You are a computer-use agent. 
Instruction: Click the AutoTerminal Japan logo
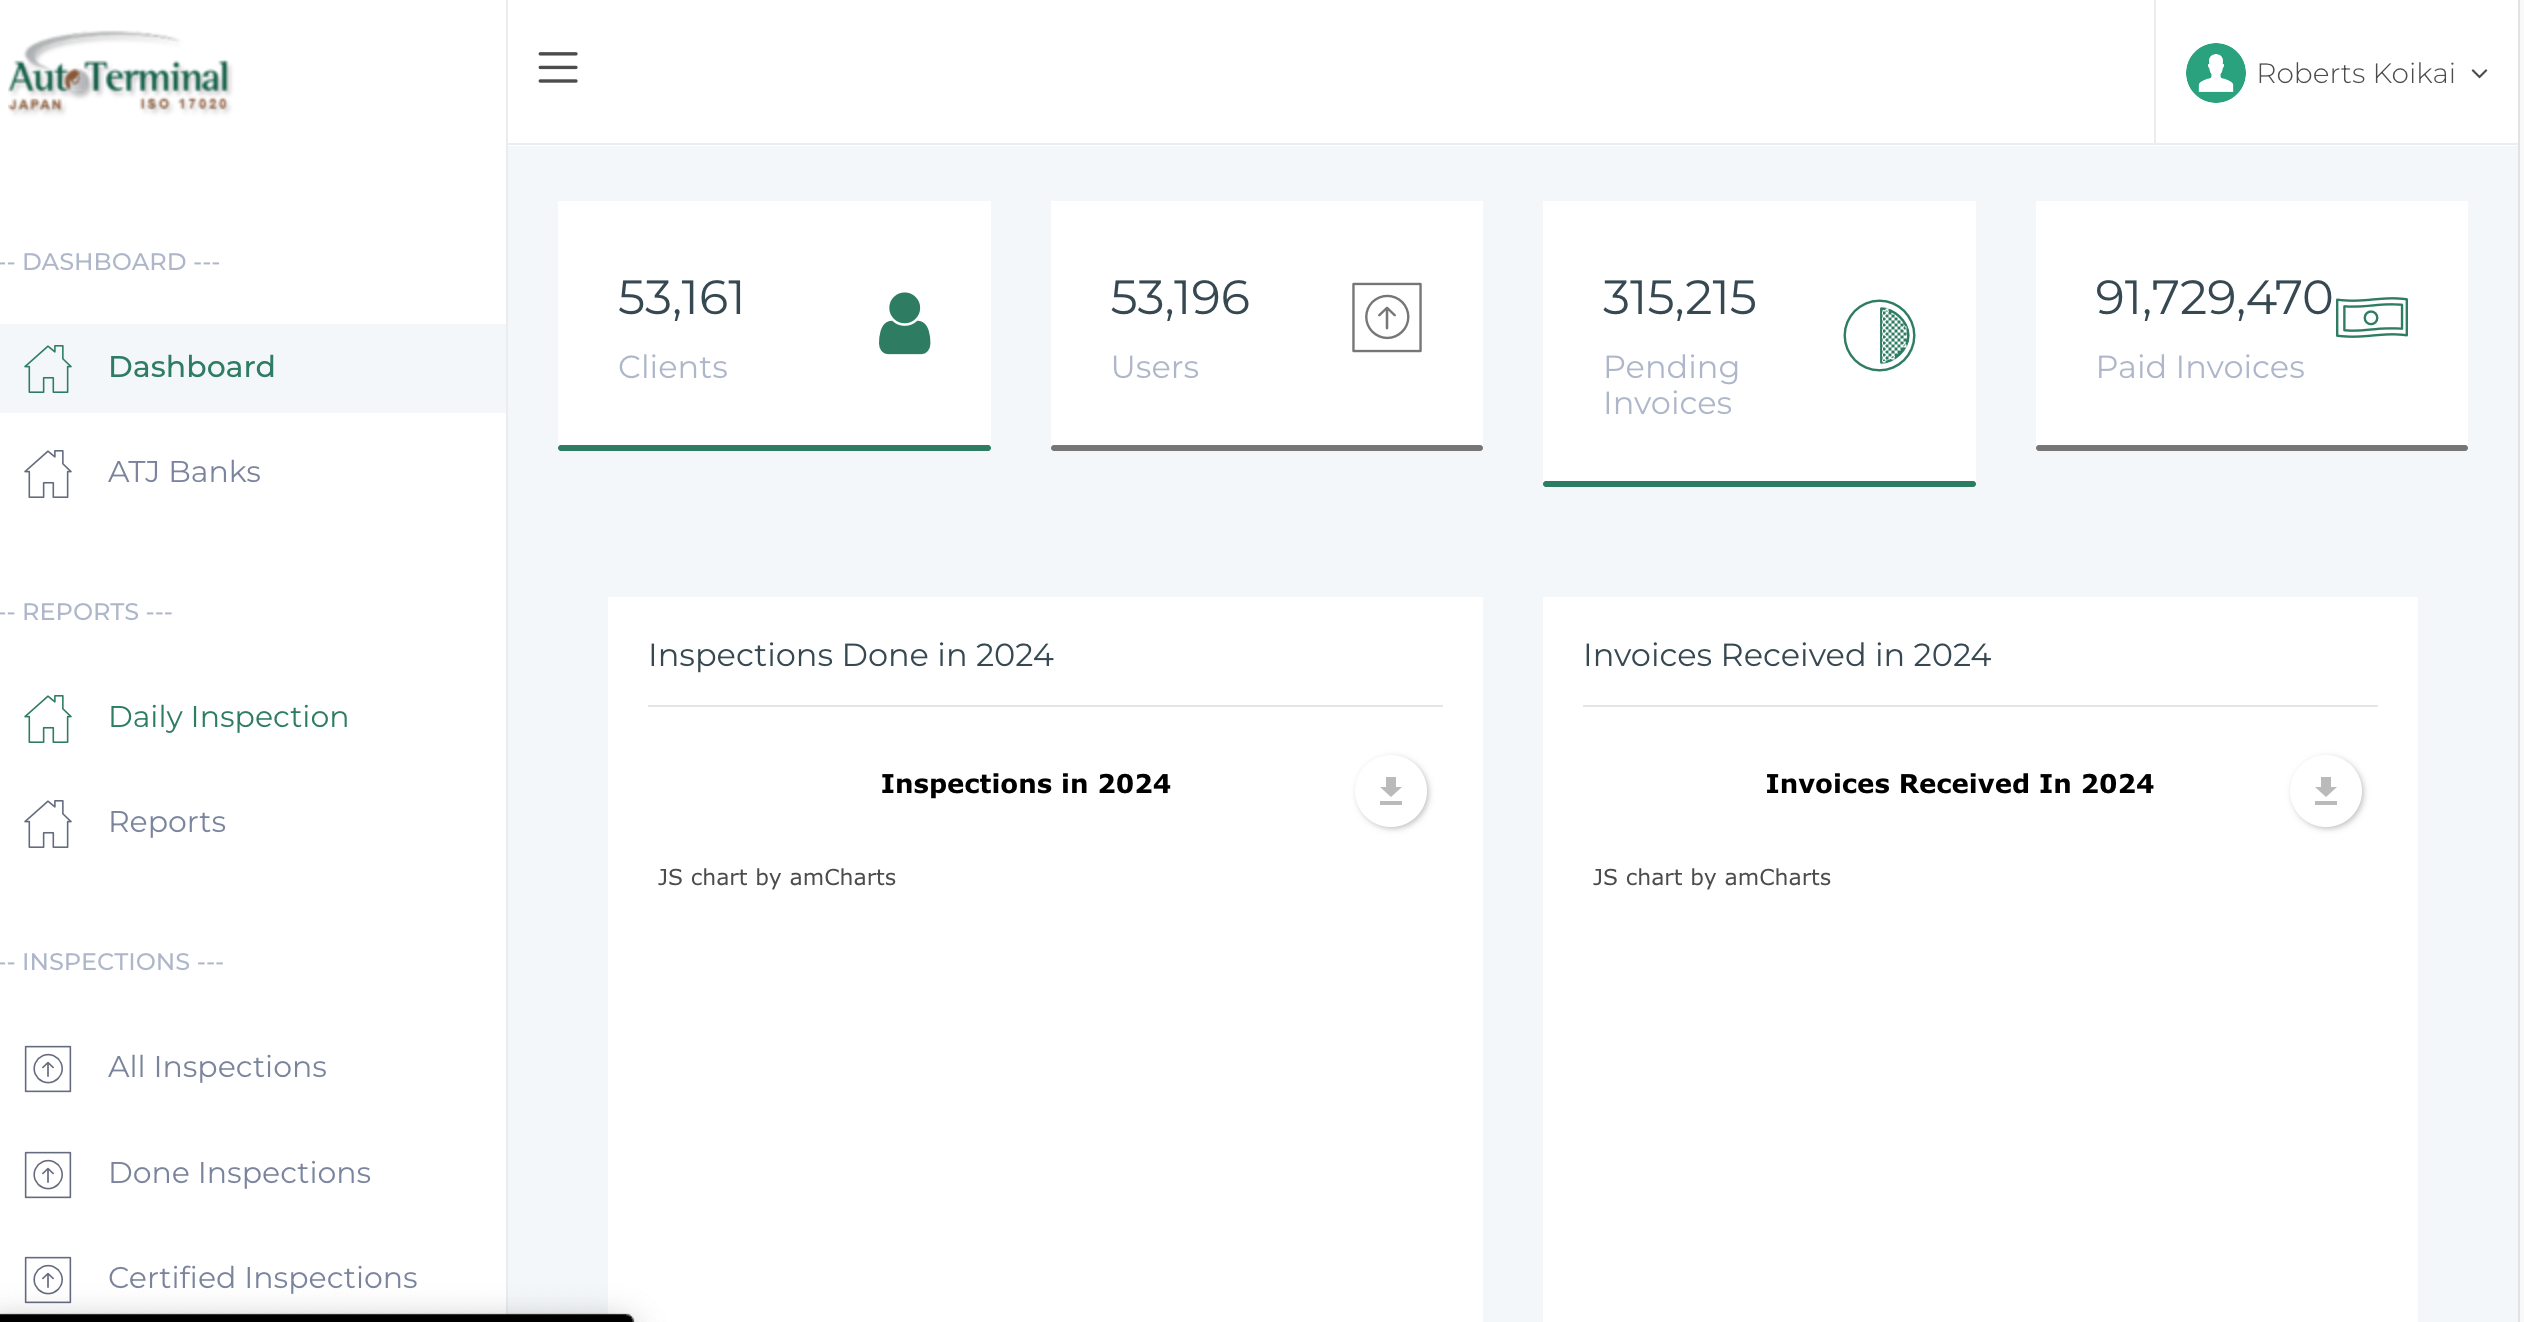(119, 75)
